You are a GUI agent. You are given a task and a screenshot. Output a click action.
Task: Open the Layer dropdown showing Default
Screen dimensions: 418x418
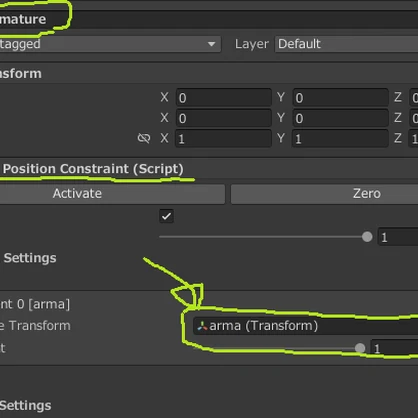click(x=346, y=44)
